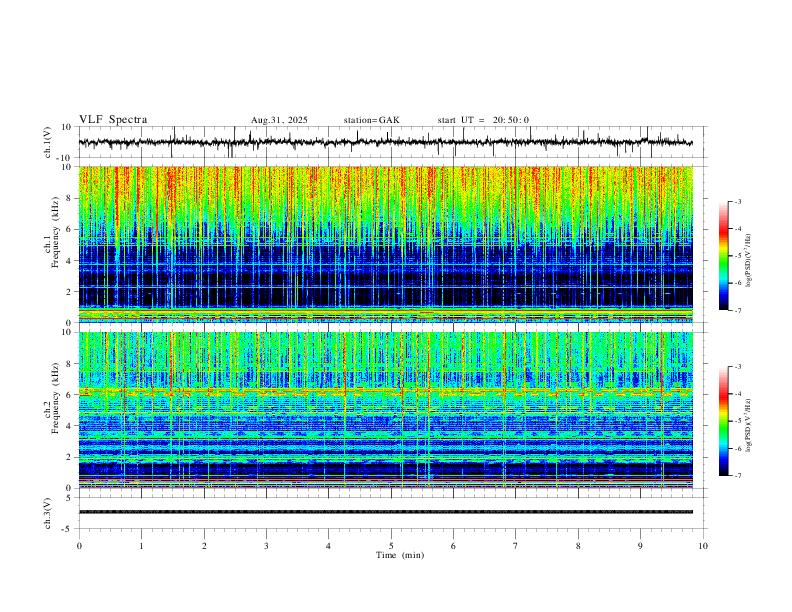This screenshot has height=612, width=792.
Task: Click the 'ch.1(V)' waveform axis label
Action: [48, 142]
